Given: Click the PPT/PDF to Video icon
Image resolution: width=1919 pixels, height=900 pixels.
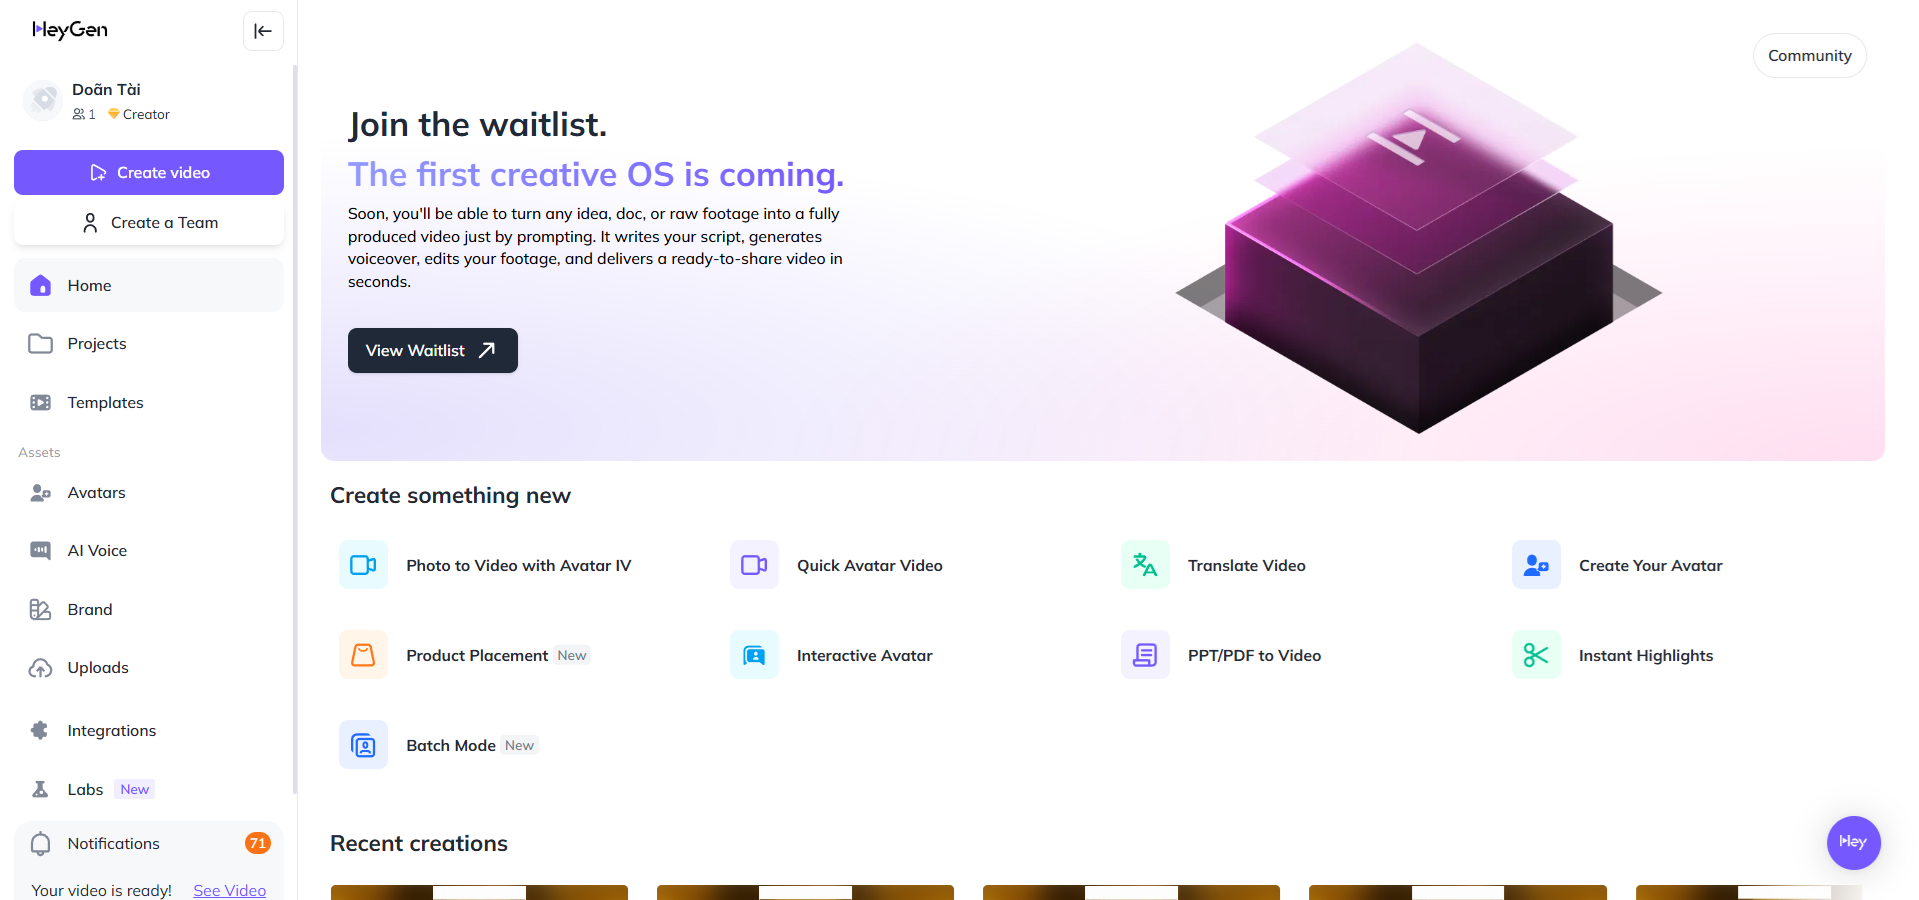Looking at the screenshot, I should 1145,655.
